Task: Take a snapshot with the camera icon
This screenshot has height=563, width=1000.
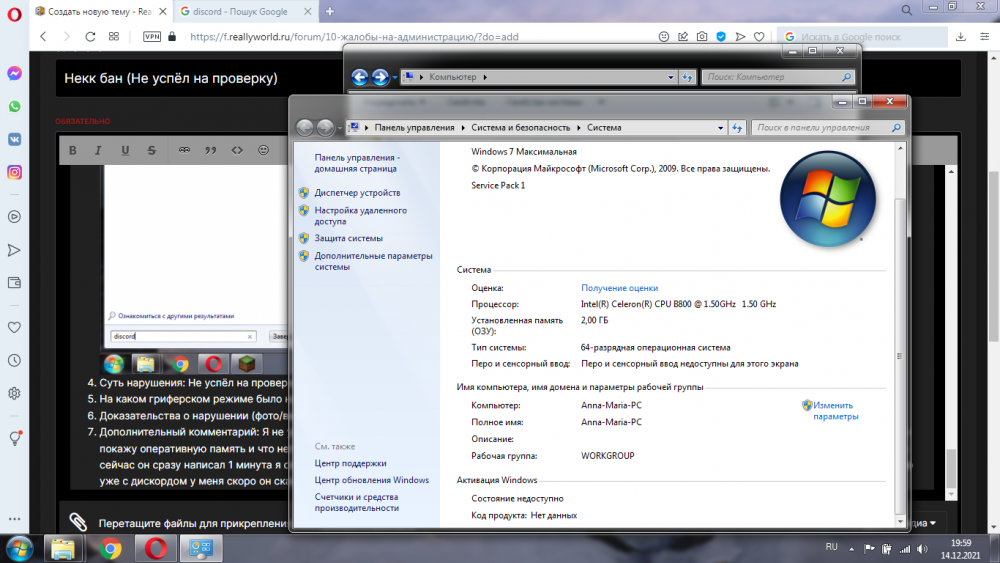Action: pyautogui.click(x=702, y=37)
